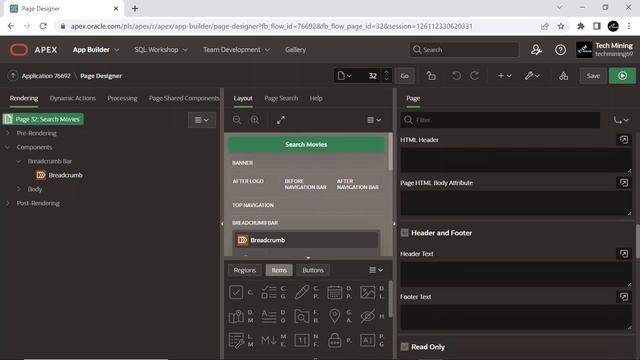Click the Save button
The height and width of the screenshot is (360, 640).
click(x=593, y=76)
